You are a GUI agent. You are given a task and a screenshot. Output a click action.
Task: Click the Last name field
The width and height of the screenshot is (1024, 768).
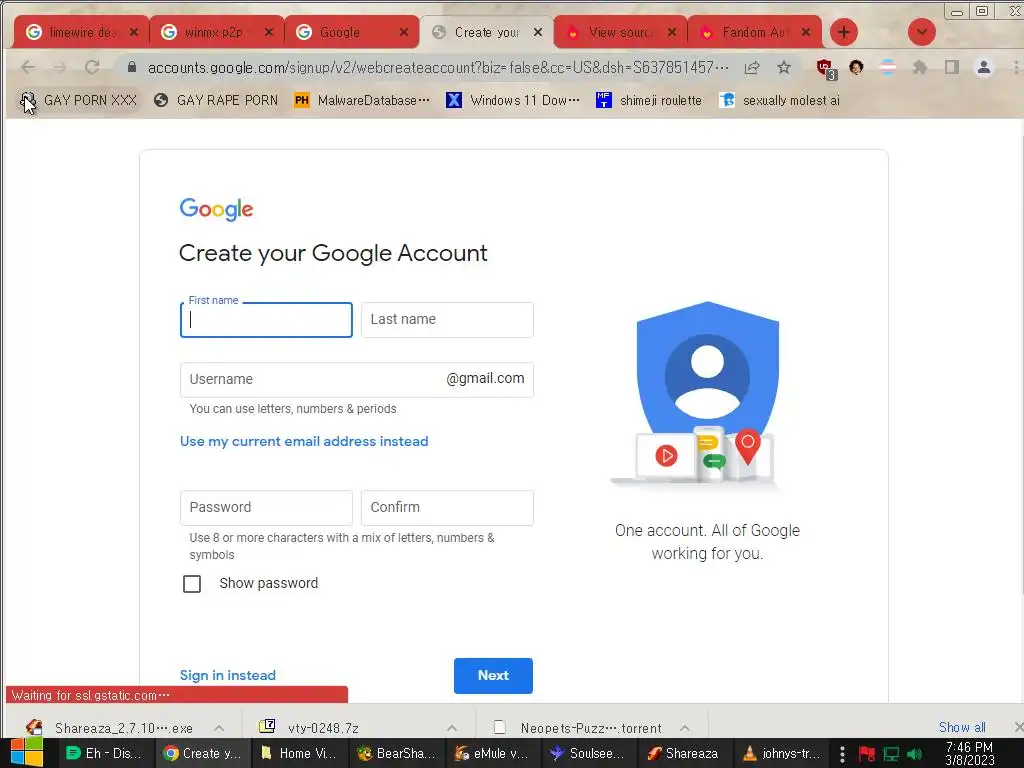447,320
